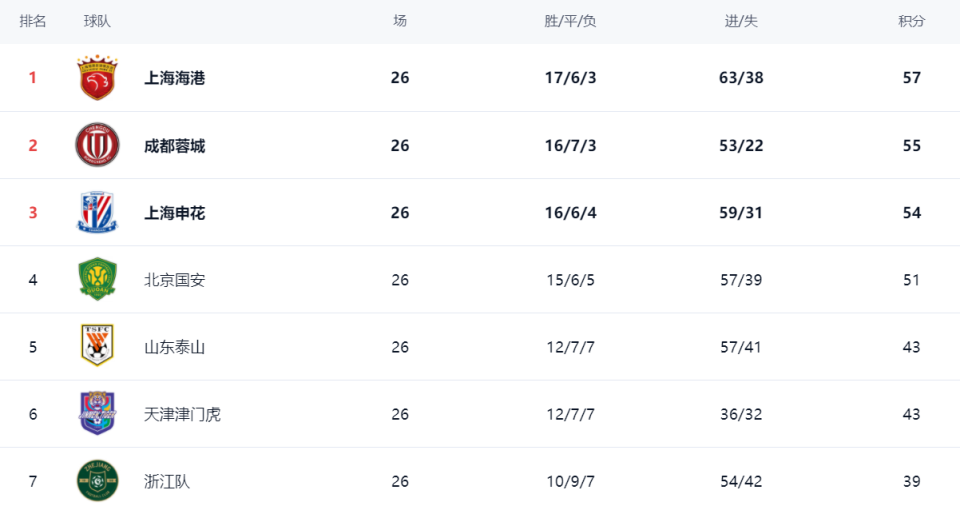Image resolution: width=960 pixels, height=514 pixels.
Task: Click the Shanghai Port (上海海港) team logo
Action: (x=97, y=78)
